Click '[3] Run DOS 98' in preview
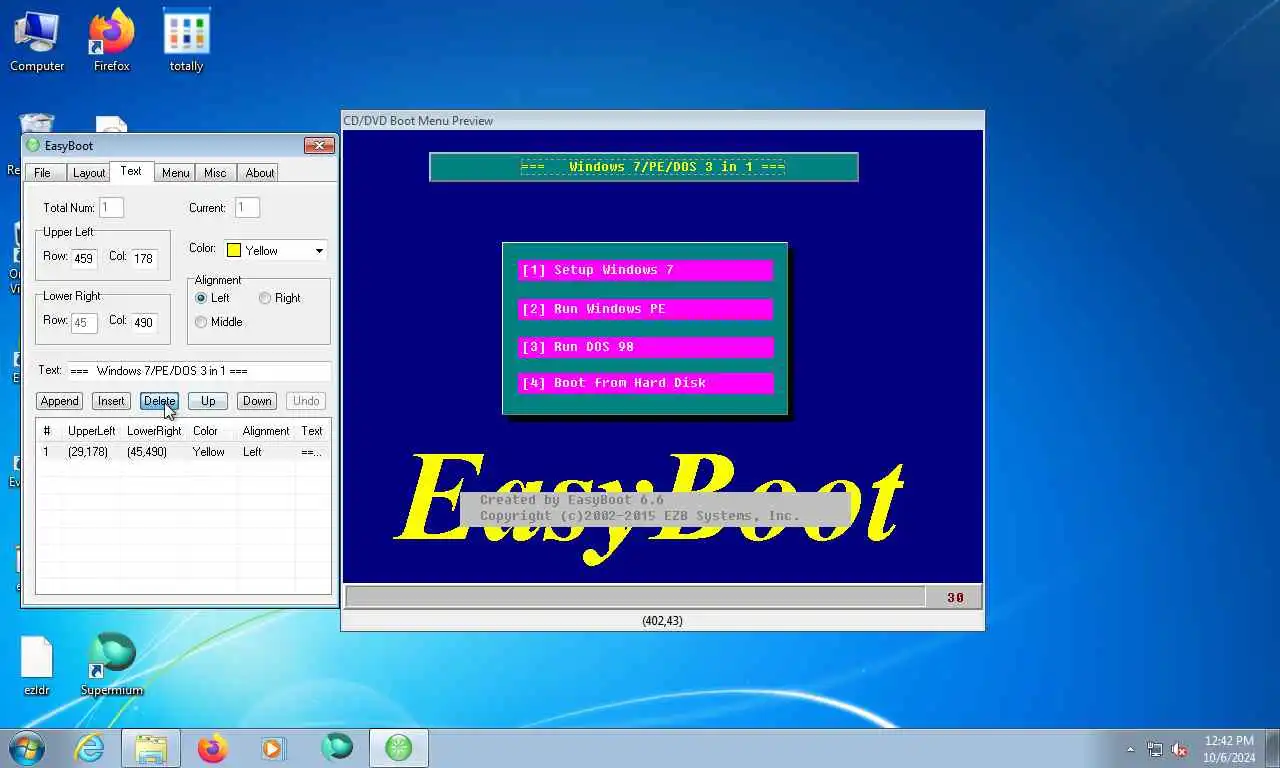 click(645, 347)
